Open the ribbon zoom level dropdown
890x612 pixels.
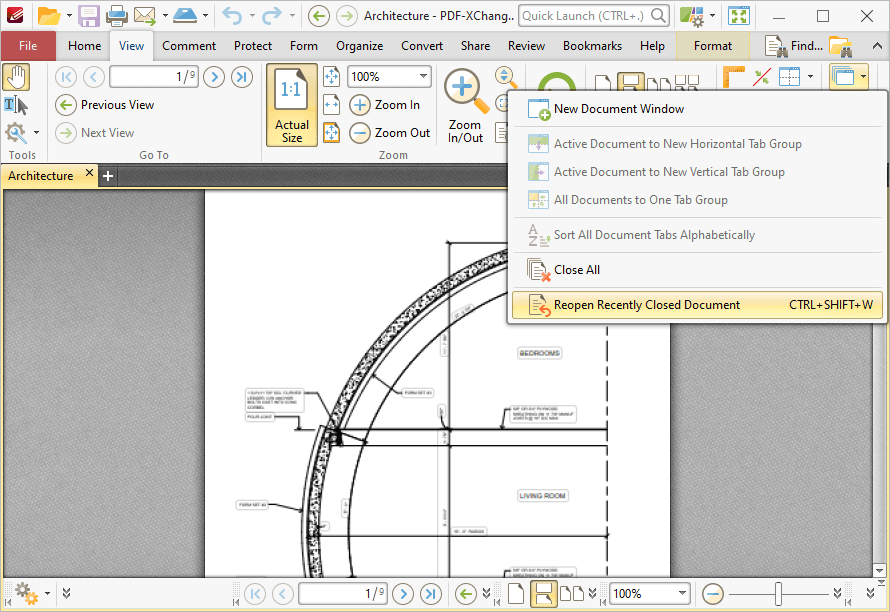pos(423,77)
